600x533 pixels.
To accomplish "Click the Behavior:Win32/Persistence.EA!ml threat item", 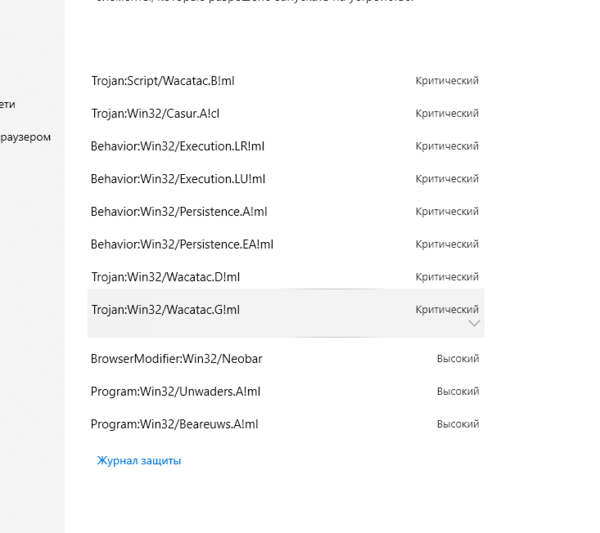I will (181, 244).
